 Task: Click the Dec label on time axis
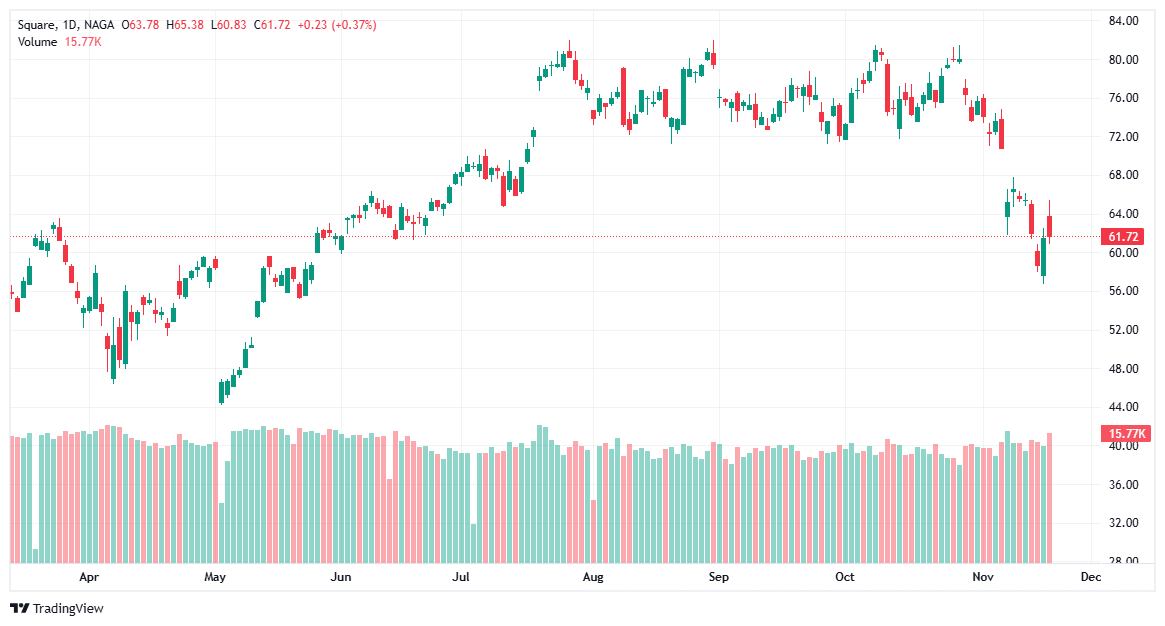pyautogui.click(x=1090, y=577)
